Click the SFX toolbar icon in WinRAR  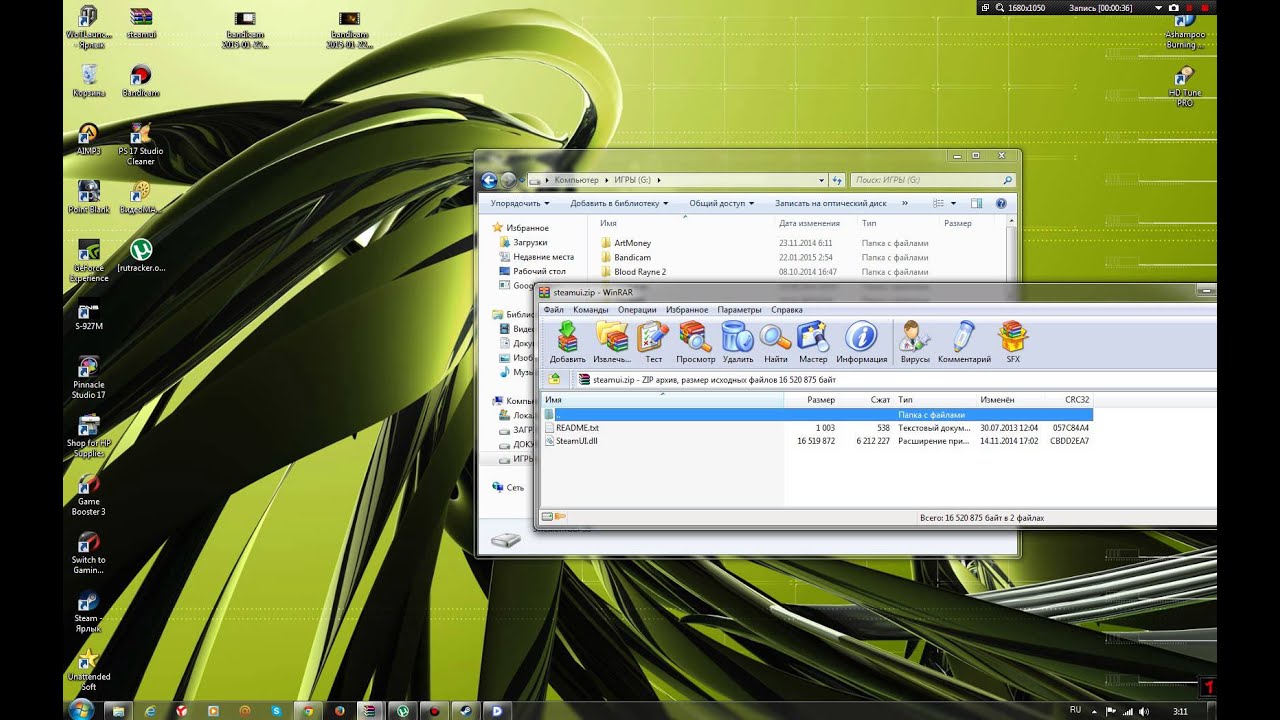[x=1013, y=342]
